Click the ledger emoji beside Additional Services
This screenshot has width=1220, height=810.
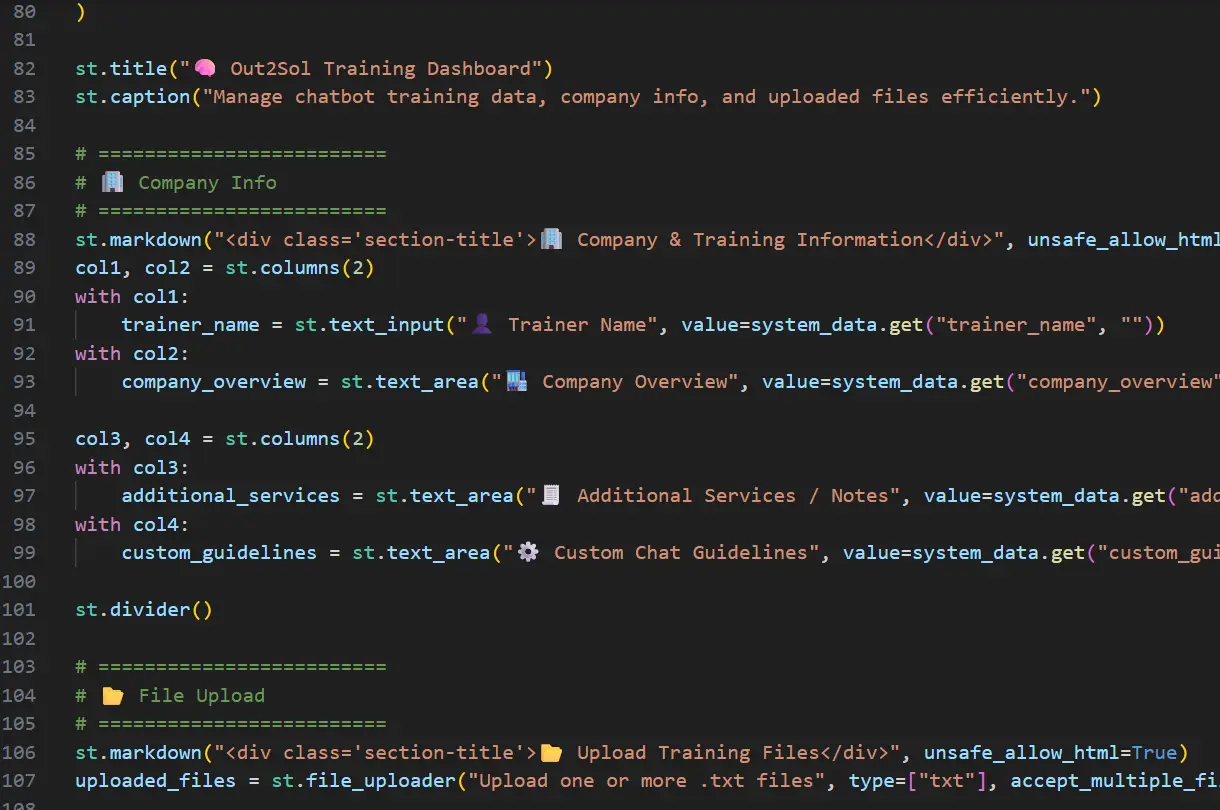click(551, 495)
